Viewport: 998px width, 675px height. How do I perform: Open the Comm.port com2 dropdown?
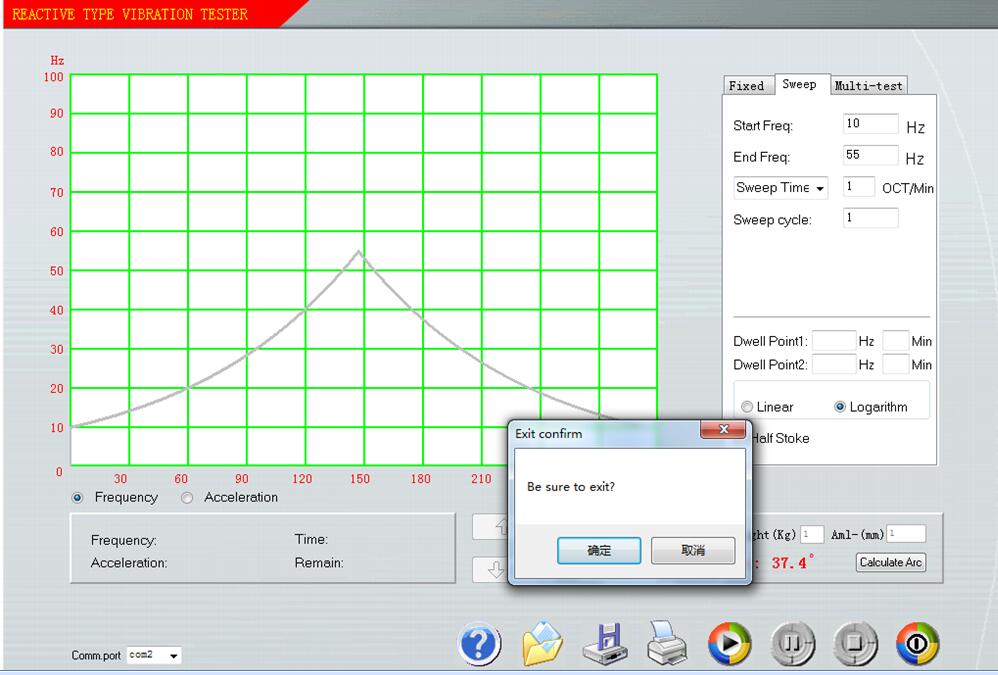[x=154, y=655]
